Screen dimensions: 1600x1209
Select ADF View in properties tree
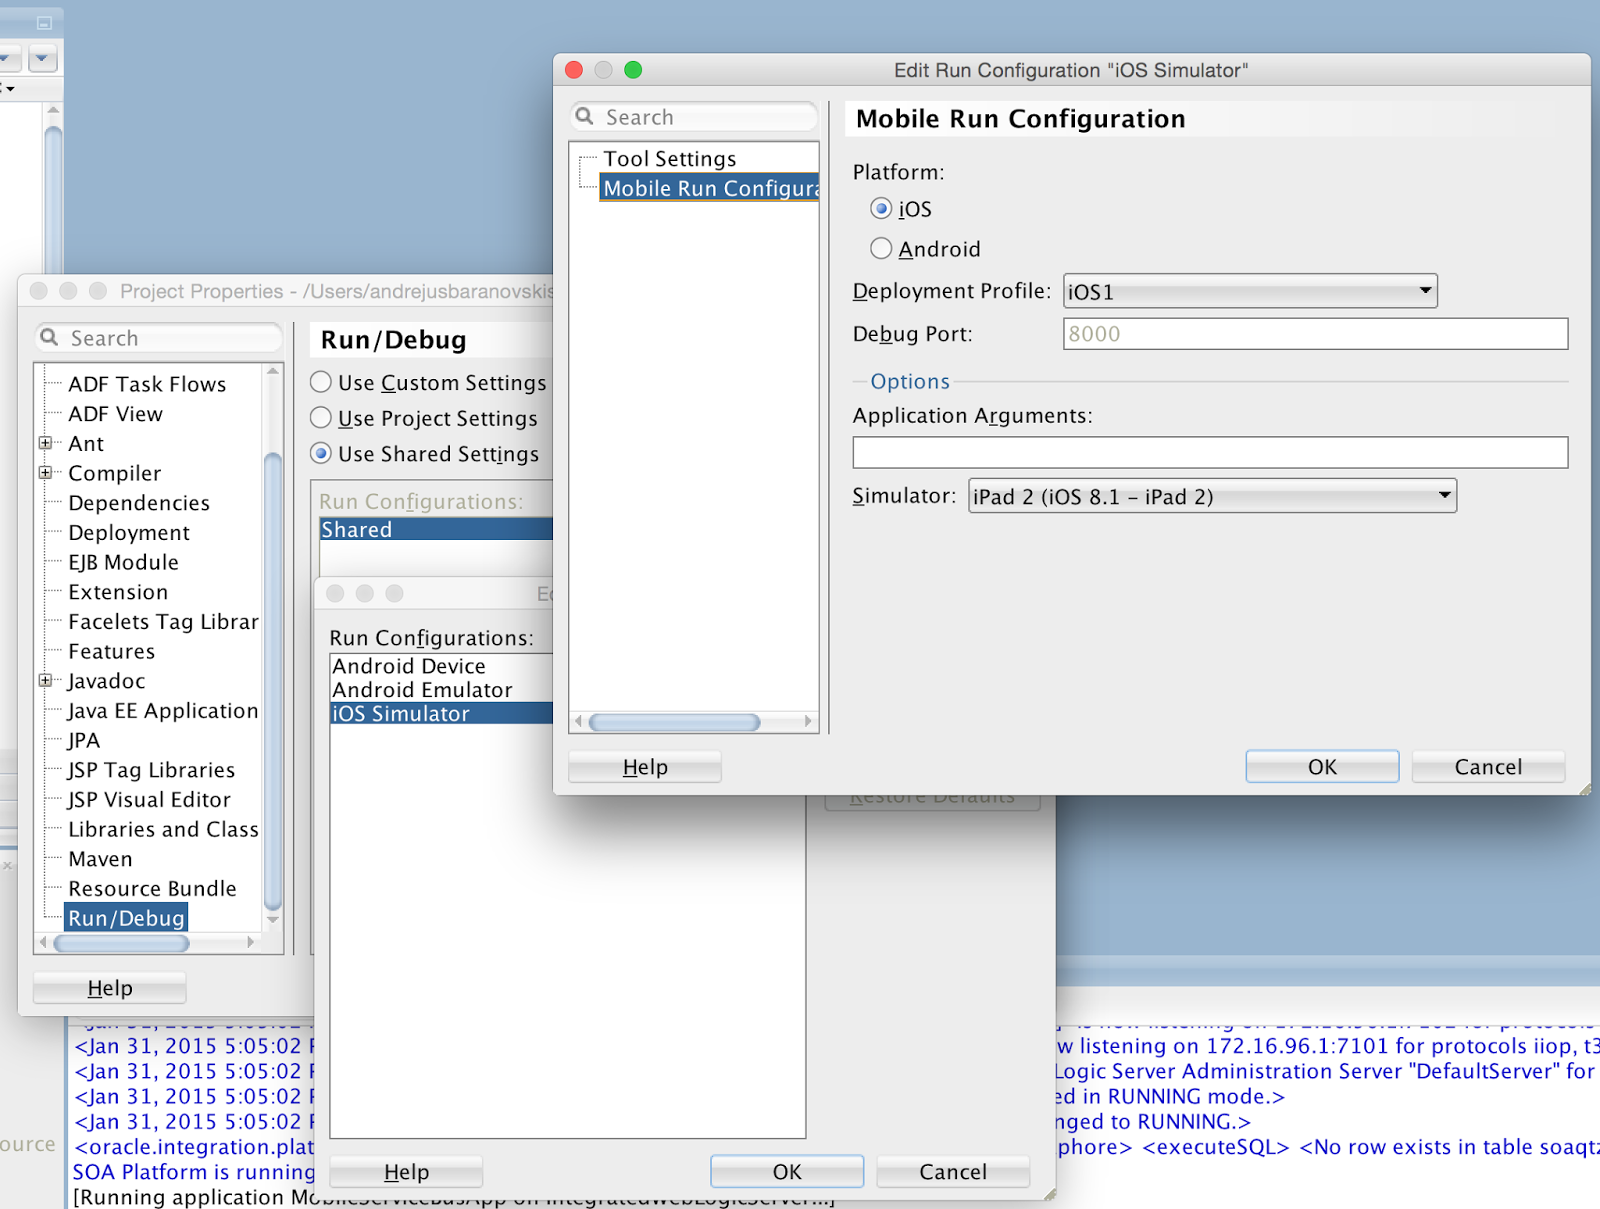click(x=115, y=414)
